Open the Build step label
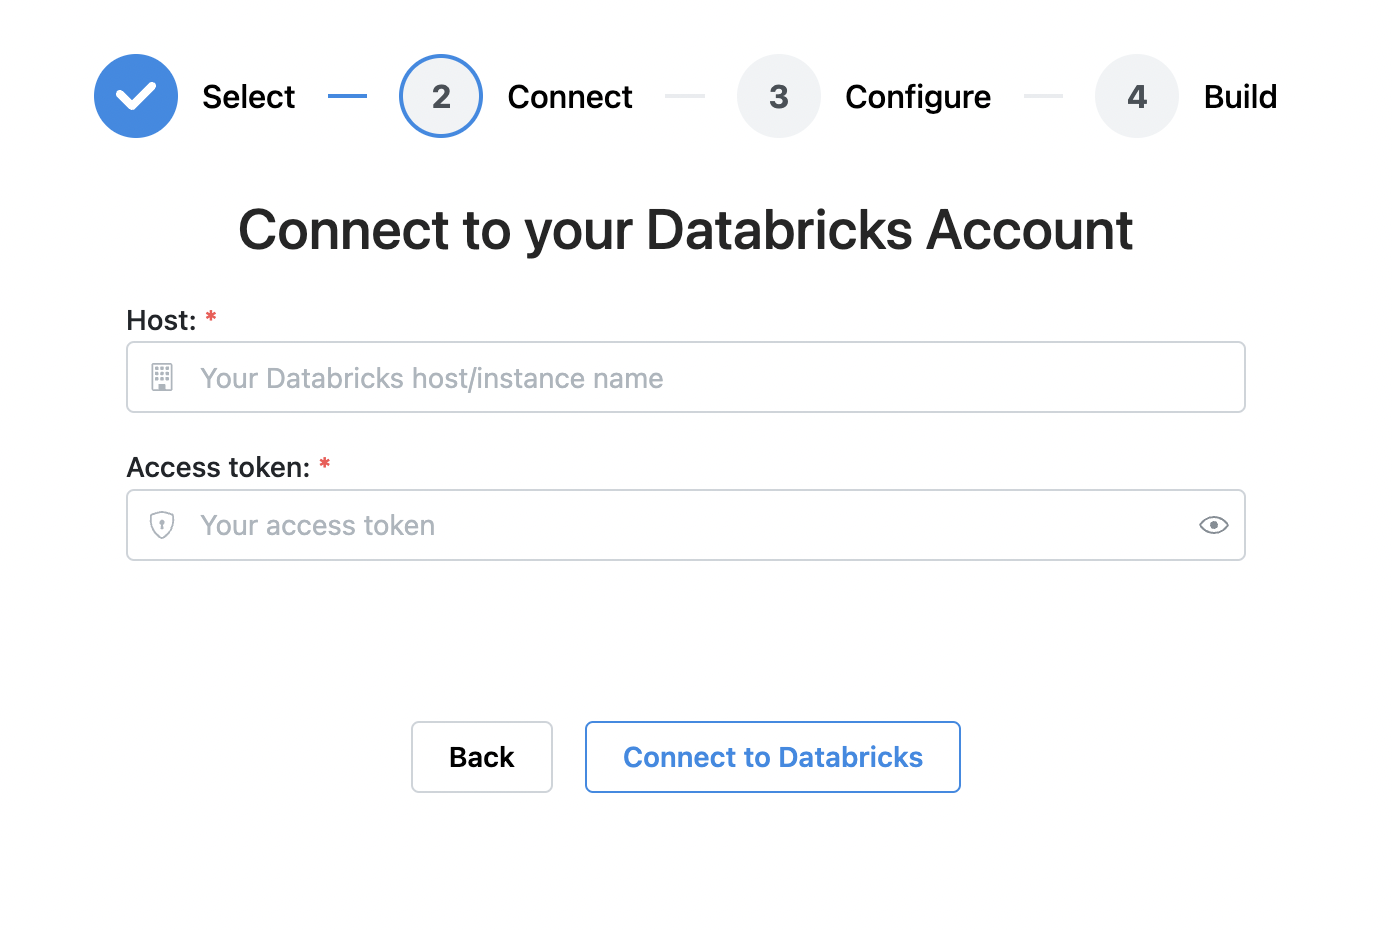1392x930 pixels. click(x=1240, y=97)
